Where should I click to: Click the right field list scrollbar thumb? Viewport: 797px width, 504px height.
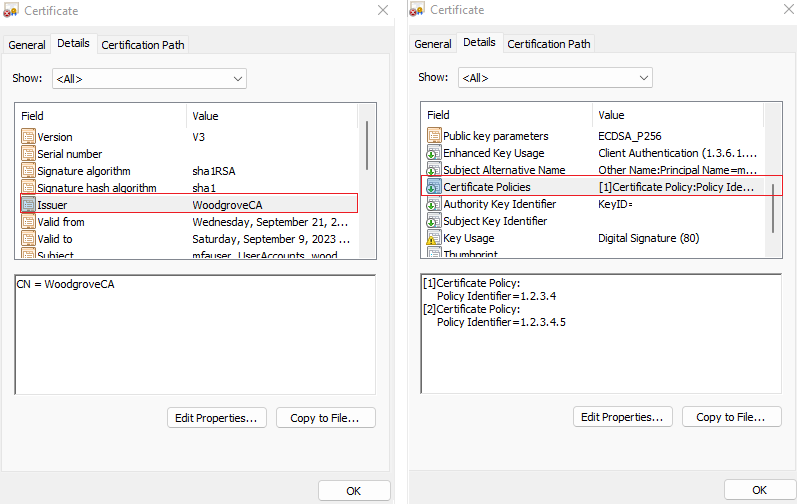(x=773, y=209)
